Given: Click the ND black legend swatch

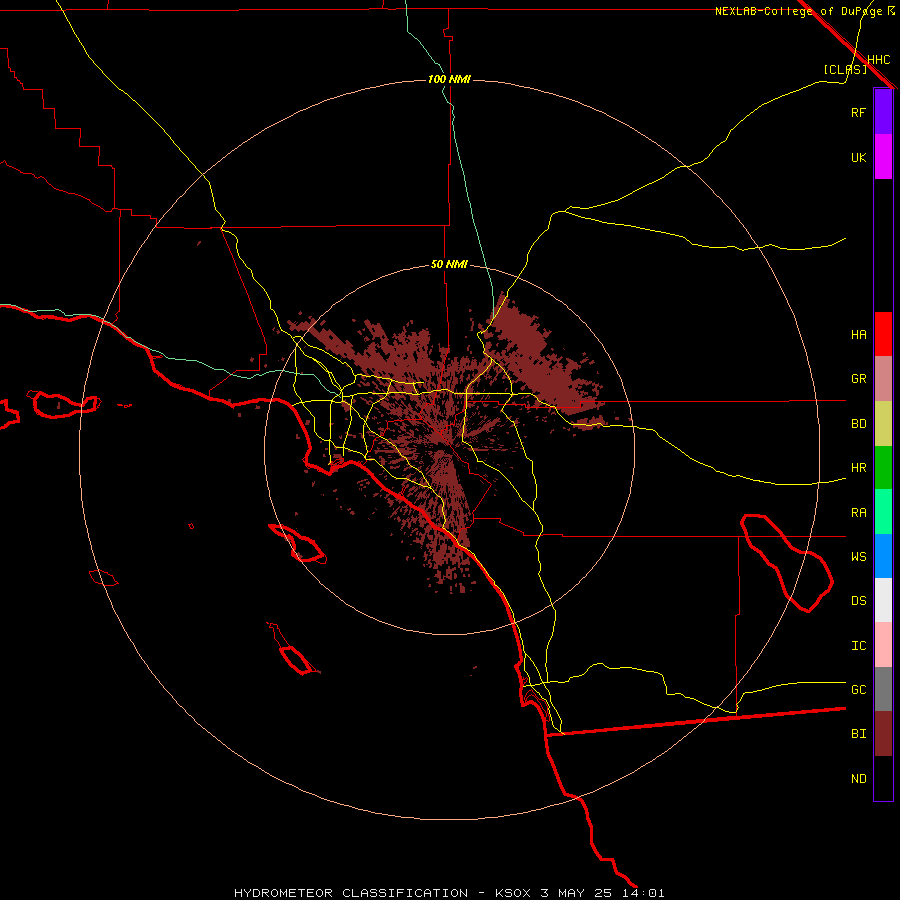Looking at the screenshot, I should pyautogui.click(x=883, y=778).
